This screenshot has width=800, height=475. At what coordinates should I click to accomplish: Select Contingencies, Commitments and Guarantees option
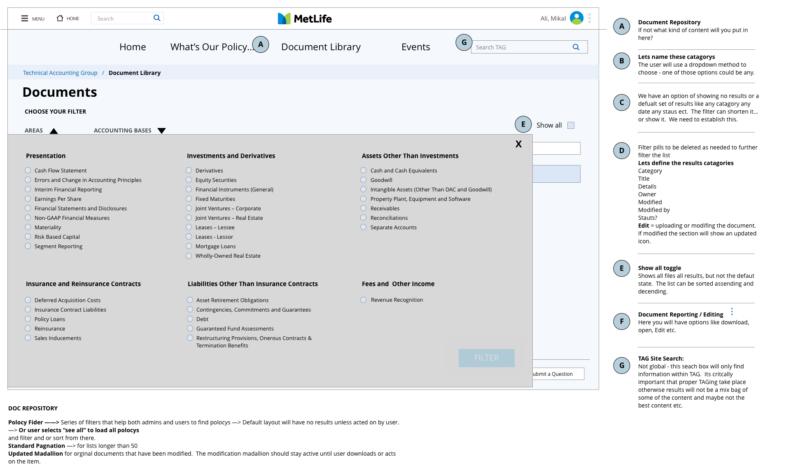(190, 309)
